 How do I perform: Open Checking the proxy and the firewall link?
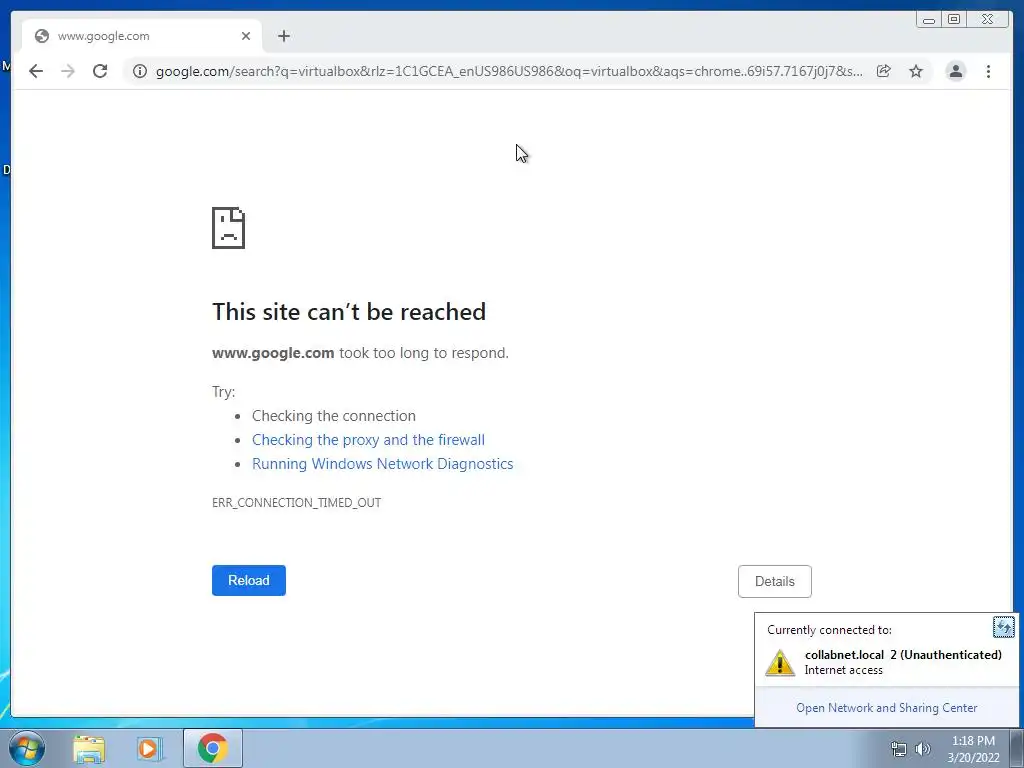pos(368,440)
